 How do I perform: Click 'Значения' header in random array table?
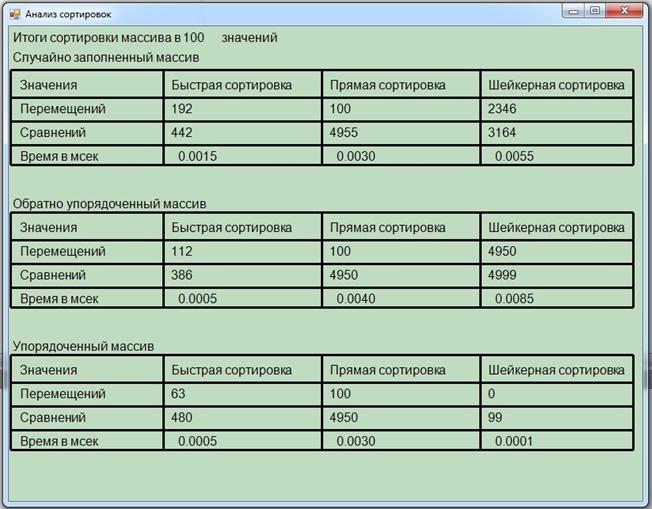pyautogui.click(x=87, y=85)
